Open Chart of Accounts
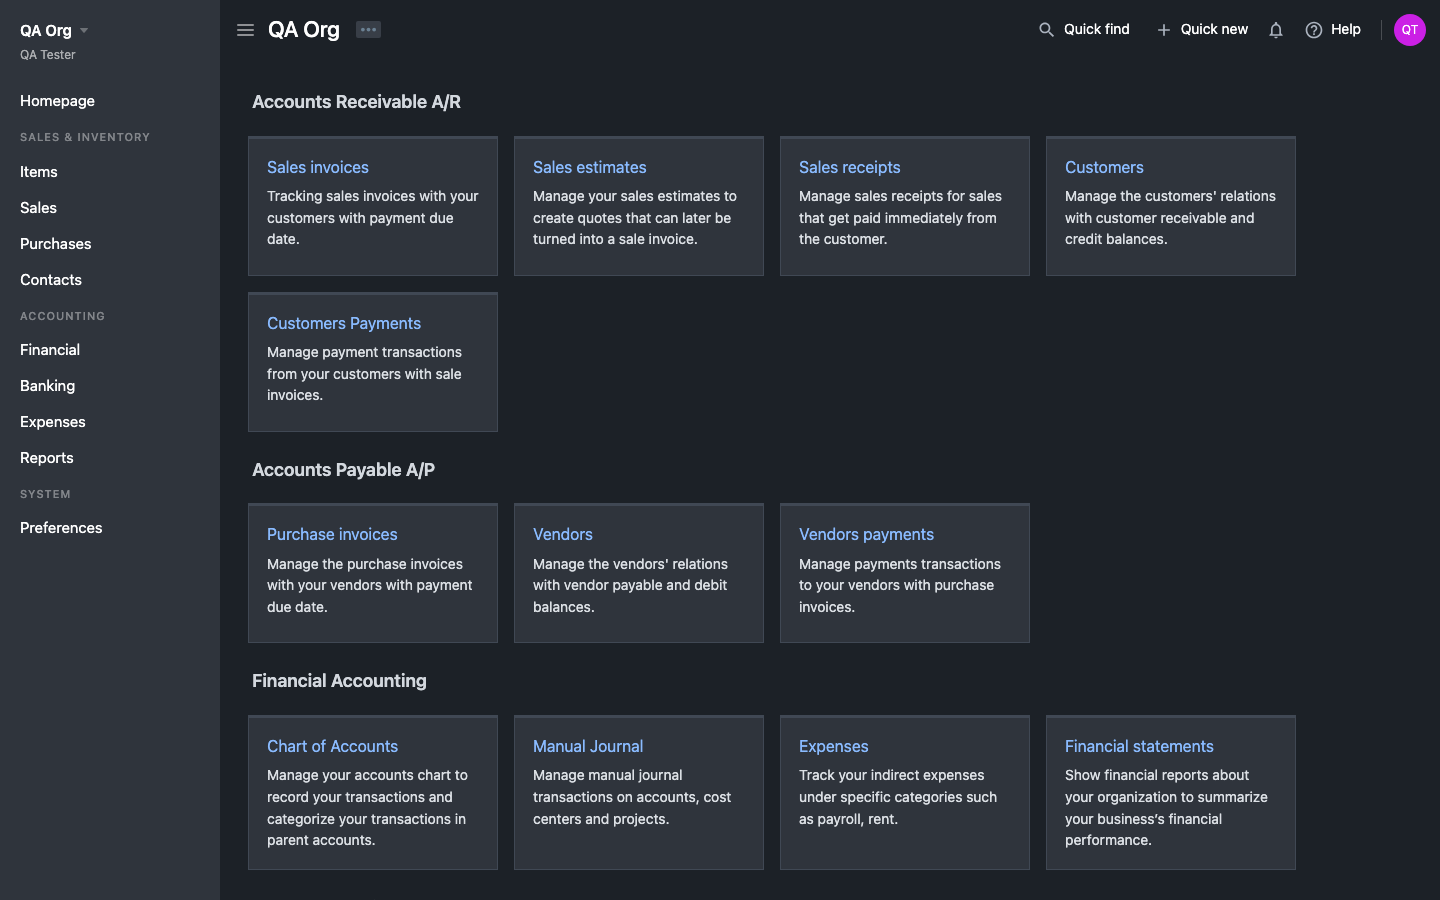 pos(333,746)
